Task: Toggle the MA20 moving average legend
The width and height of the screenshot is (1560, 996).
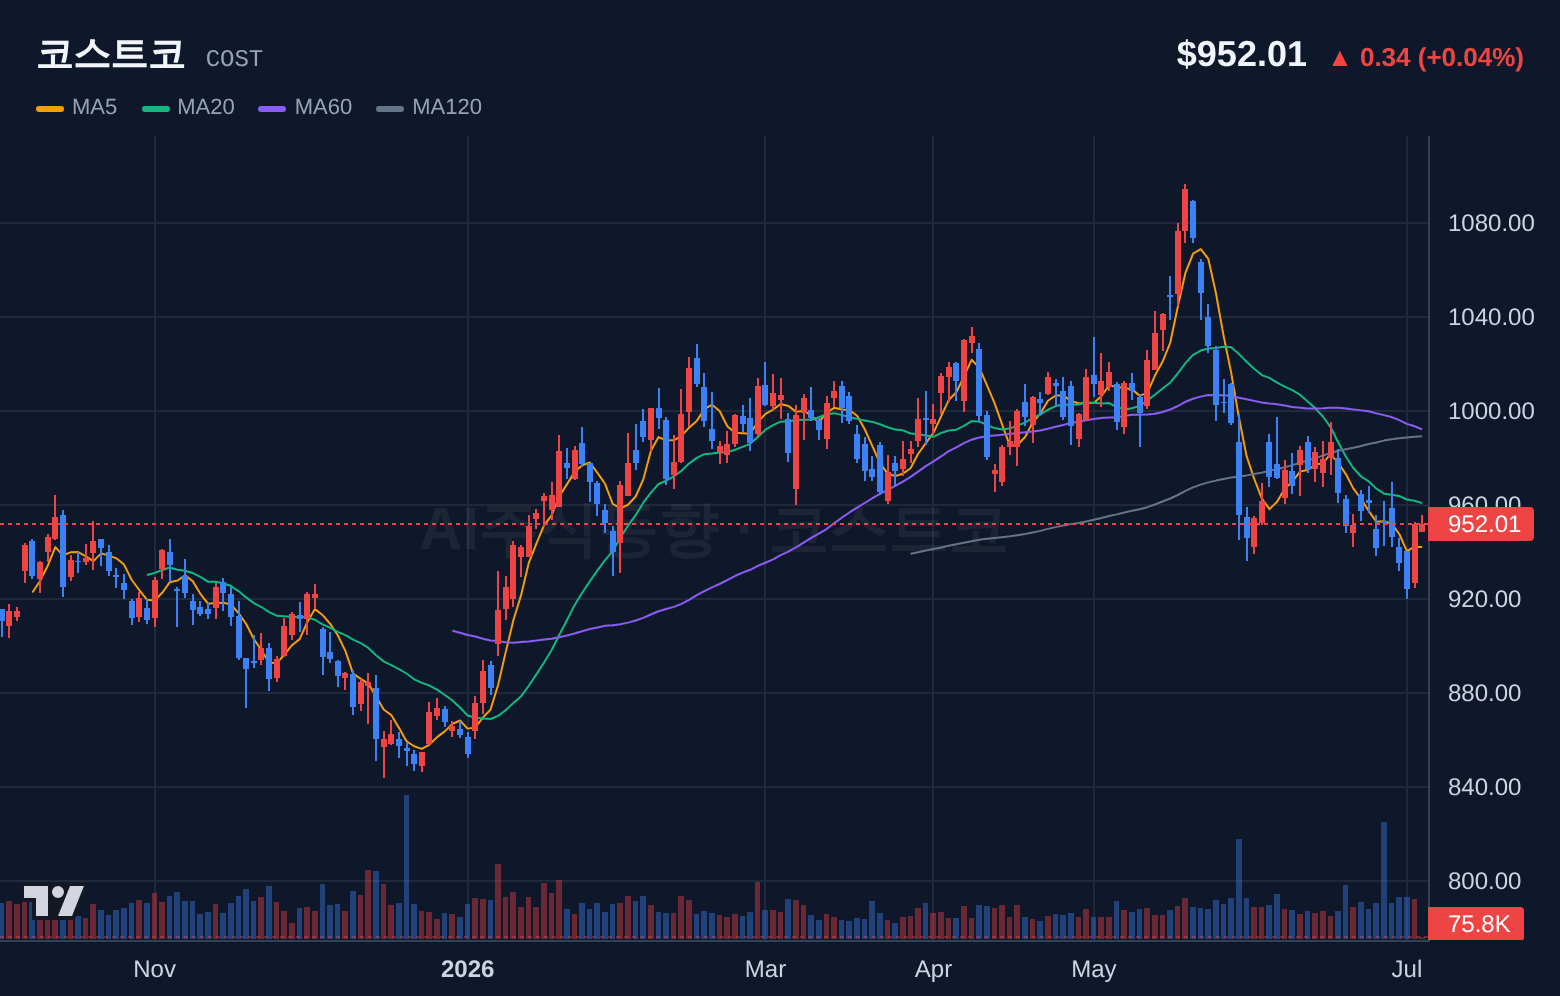Action: click(188, 107)
